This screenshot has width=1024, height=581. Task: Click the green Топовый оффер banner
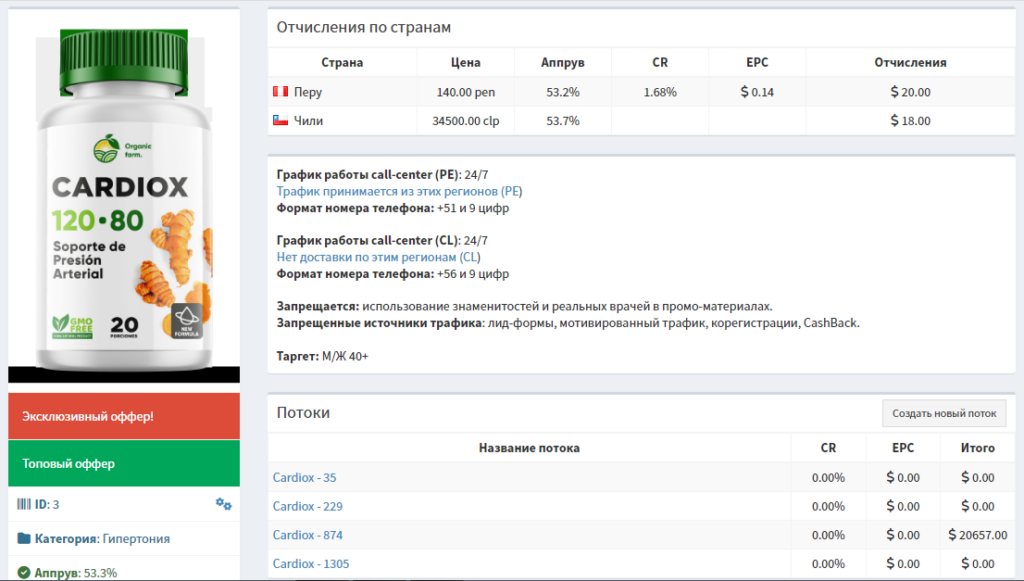124,464
